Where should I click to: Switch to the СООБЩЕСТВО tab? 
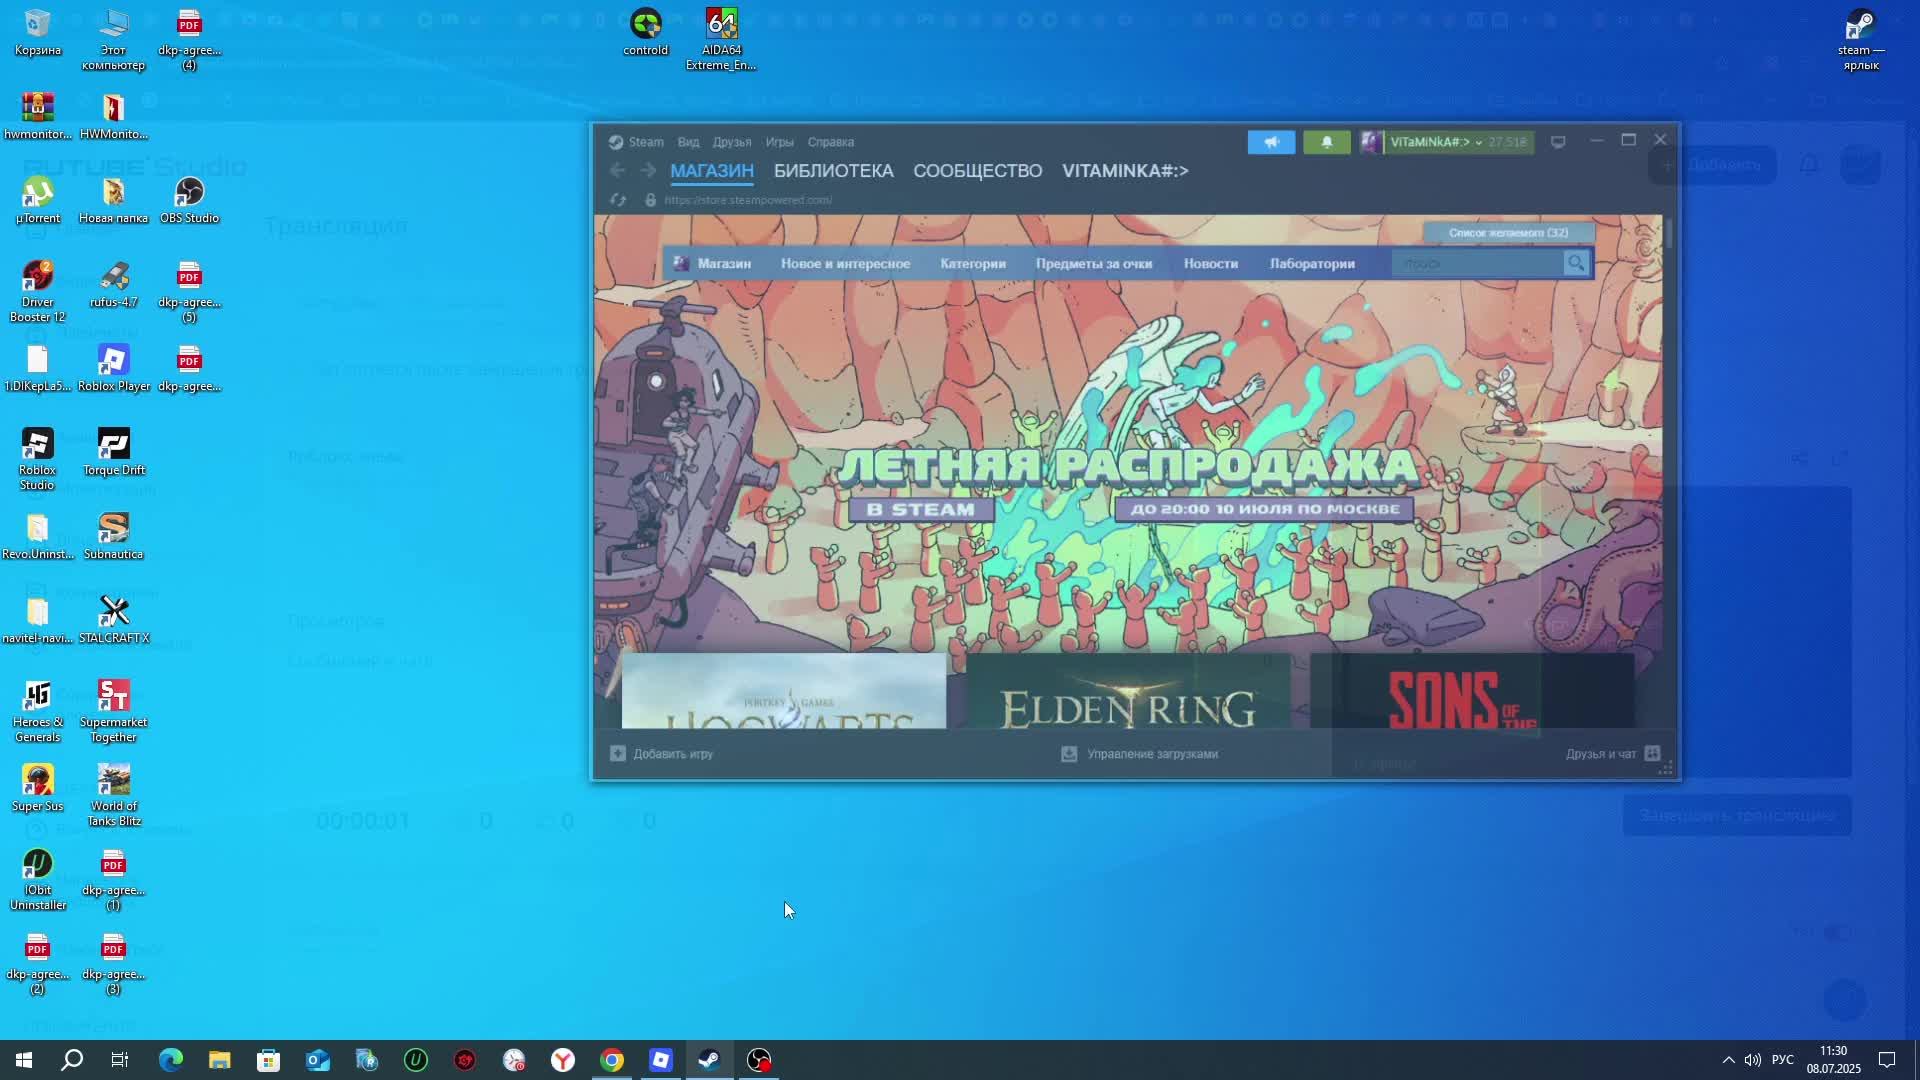click(978, 171)
